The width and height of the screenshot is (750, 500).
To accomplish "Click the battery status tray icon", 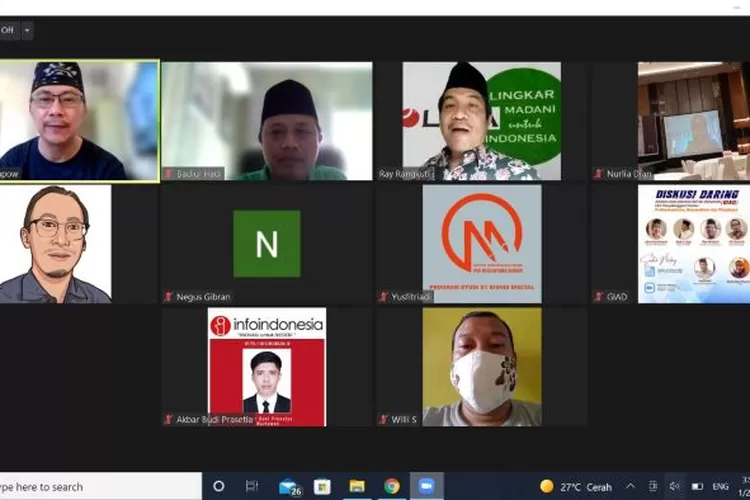I will click(697, 487).
